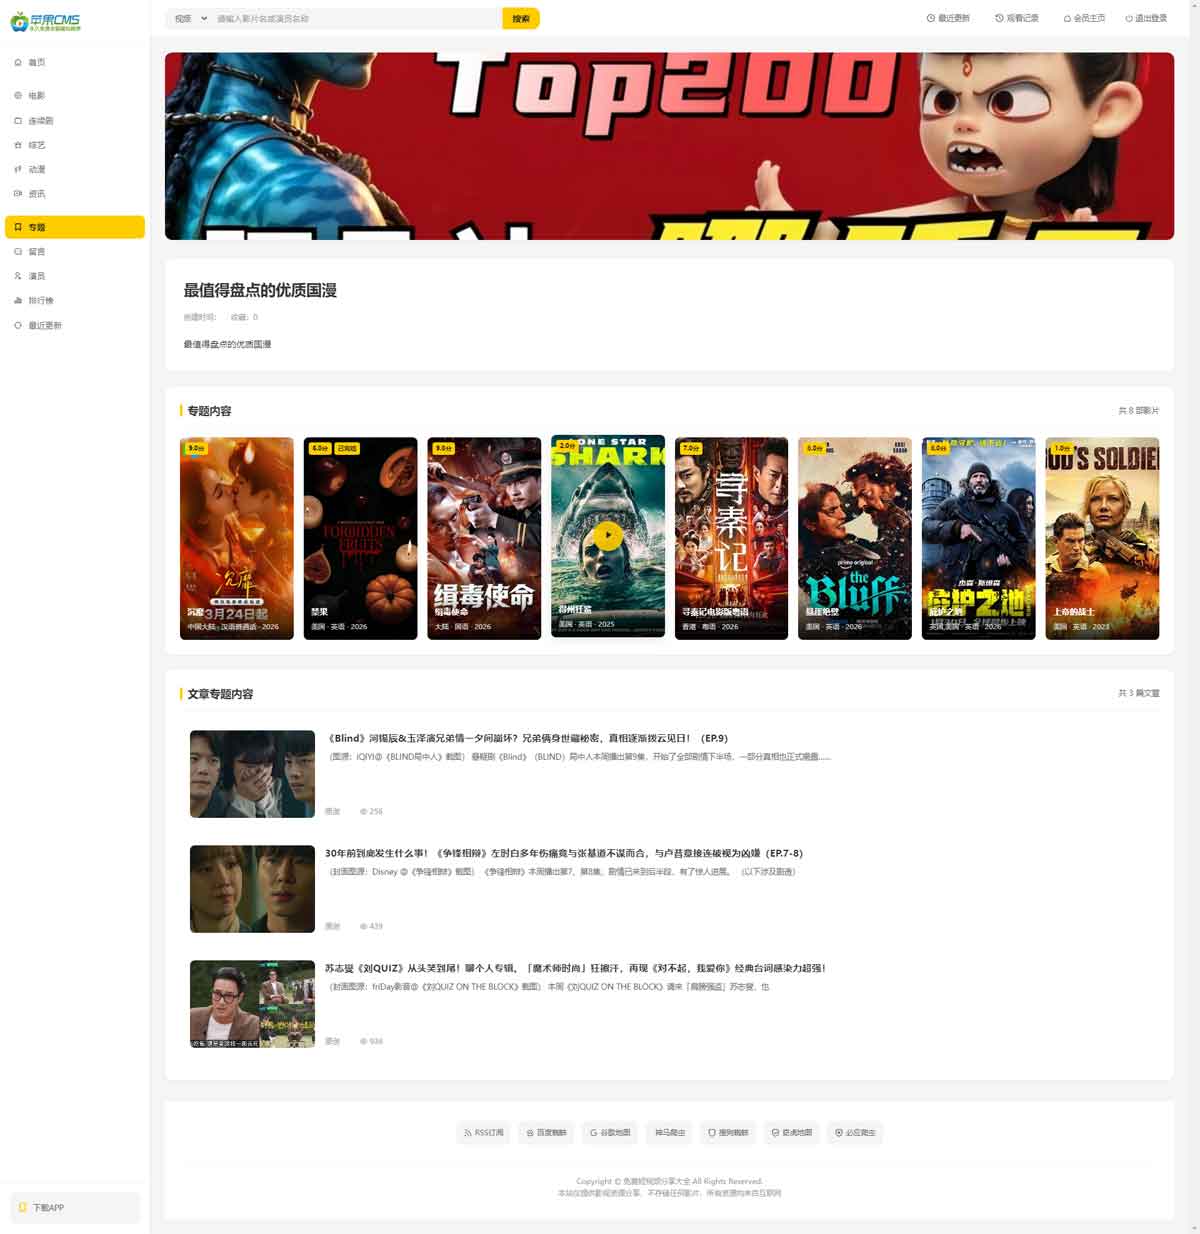Play the Lone Star Shark movie
The width and height of the screenshot is (1200, 1234).
tap(608, 536)
